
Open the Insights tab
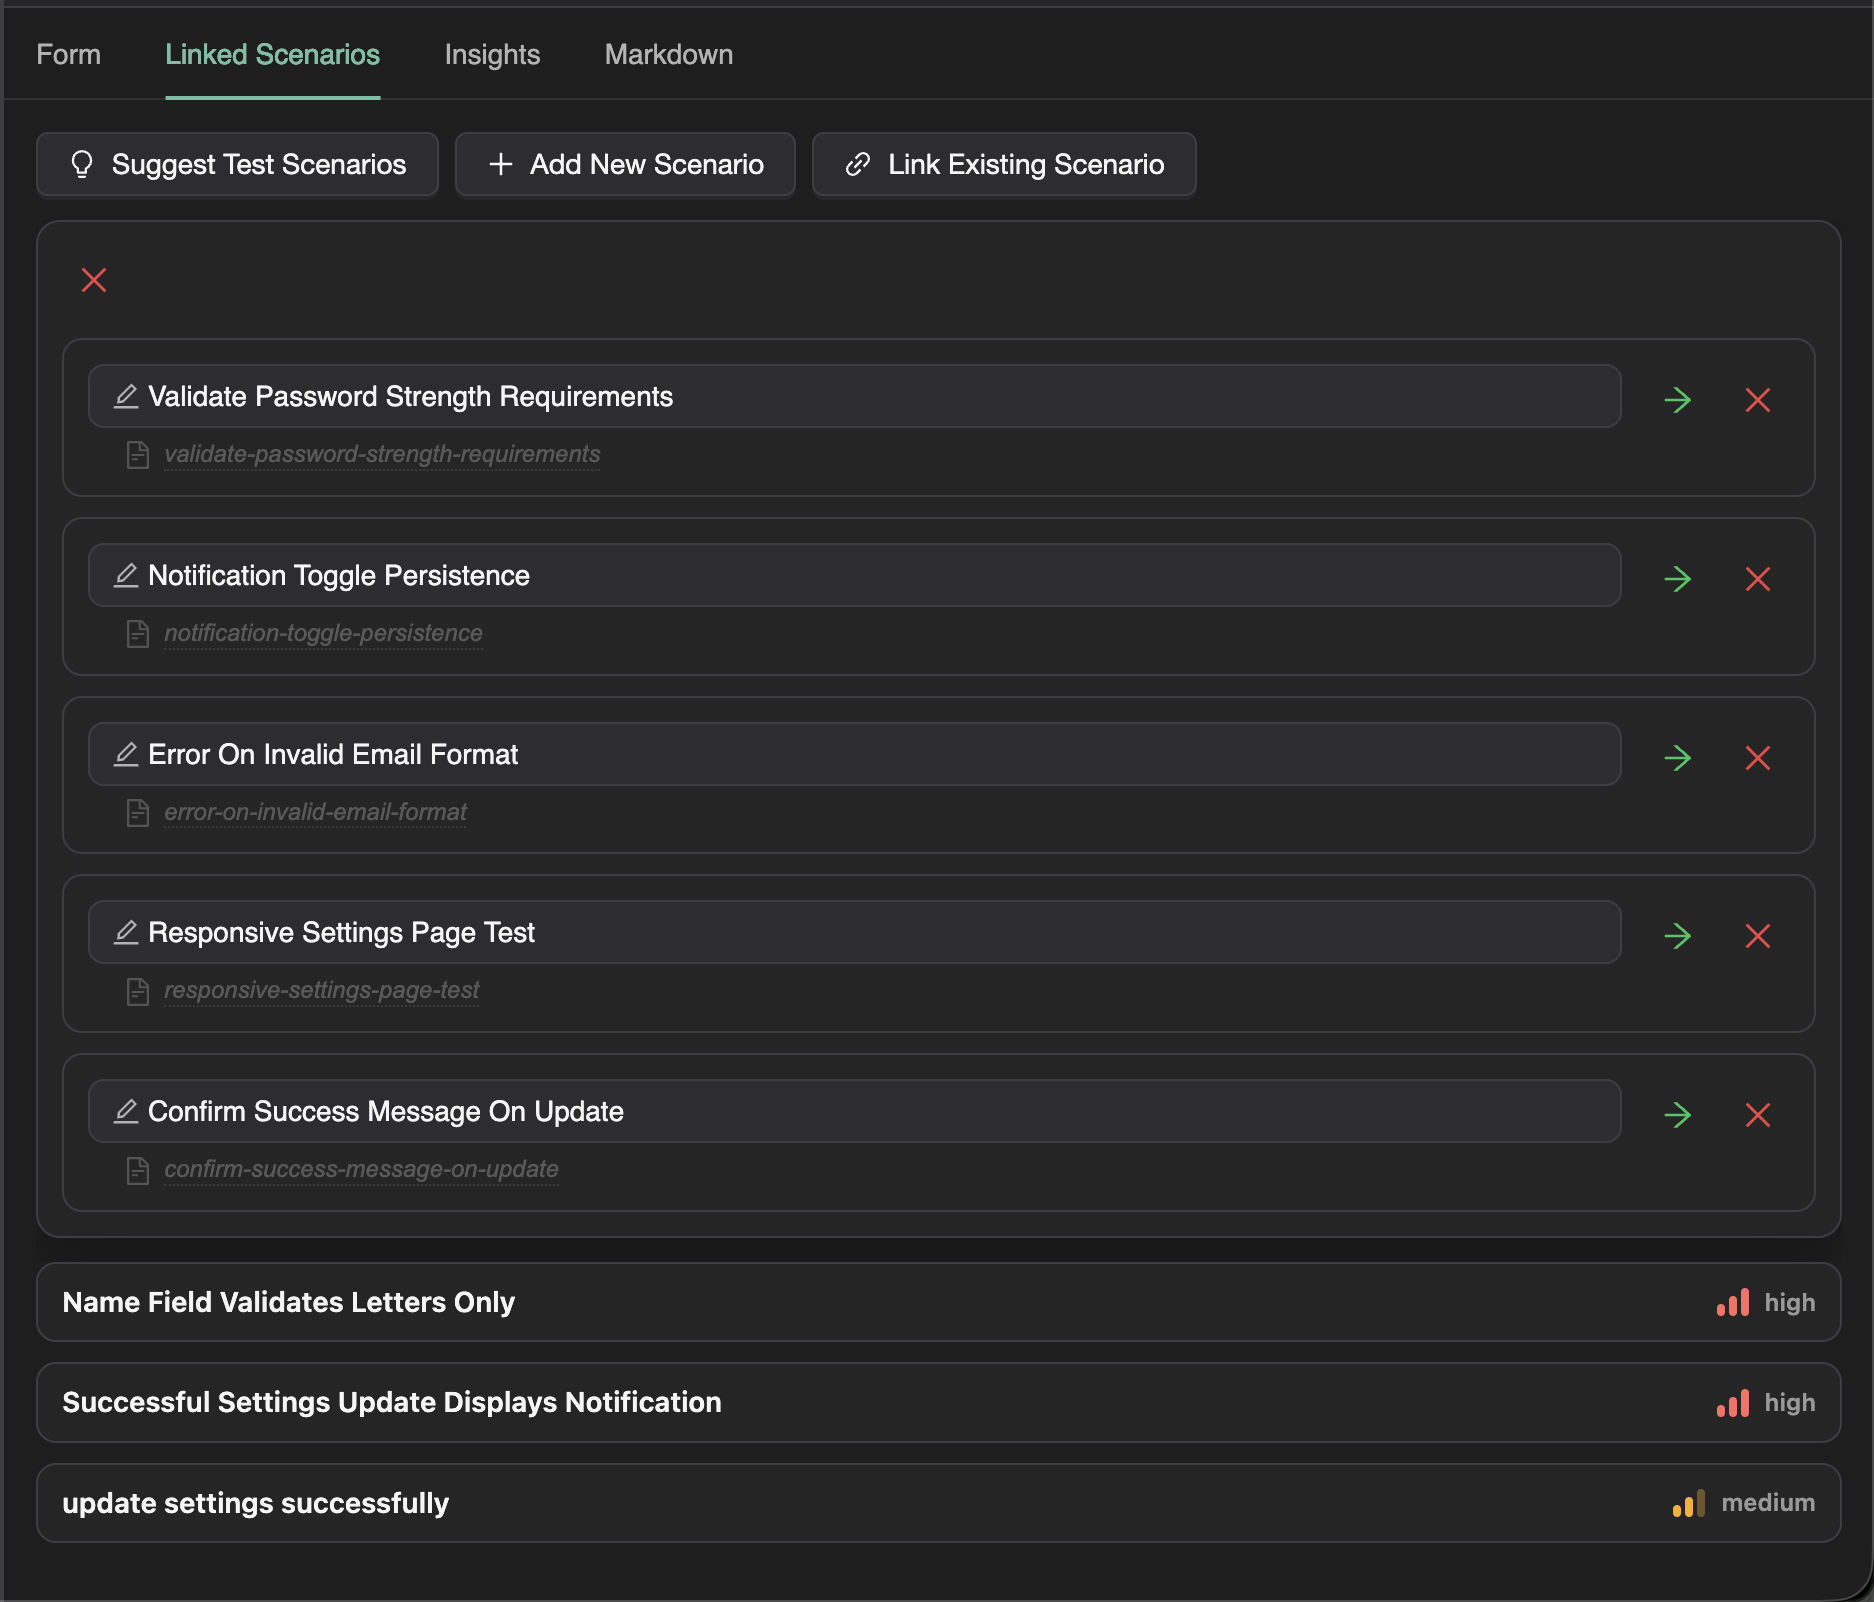coord(492,54)
